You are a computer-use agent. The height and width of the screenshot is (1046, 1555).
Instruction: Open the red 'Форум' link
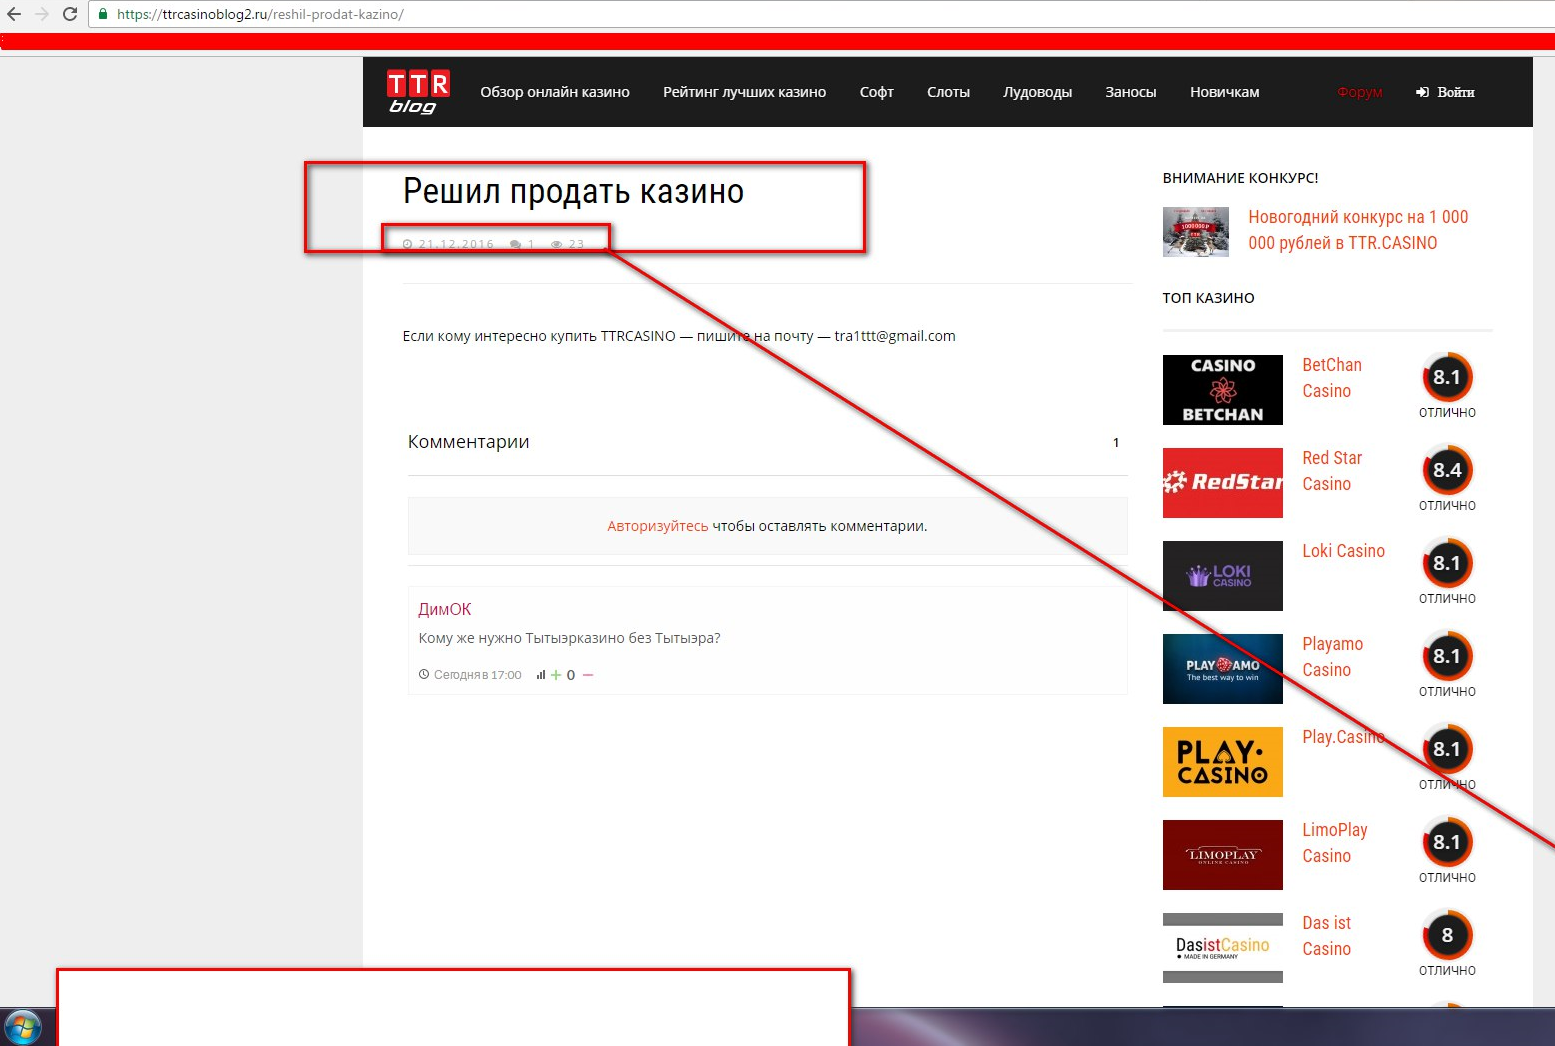1360,92
